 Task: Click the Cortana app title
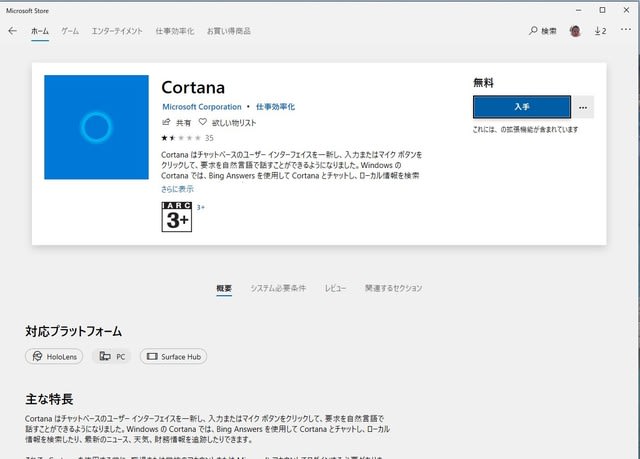(193, 87)
